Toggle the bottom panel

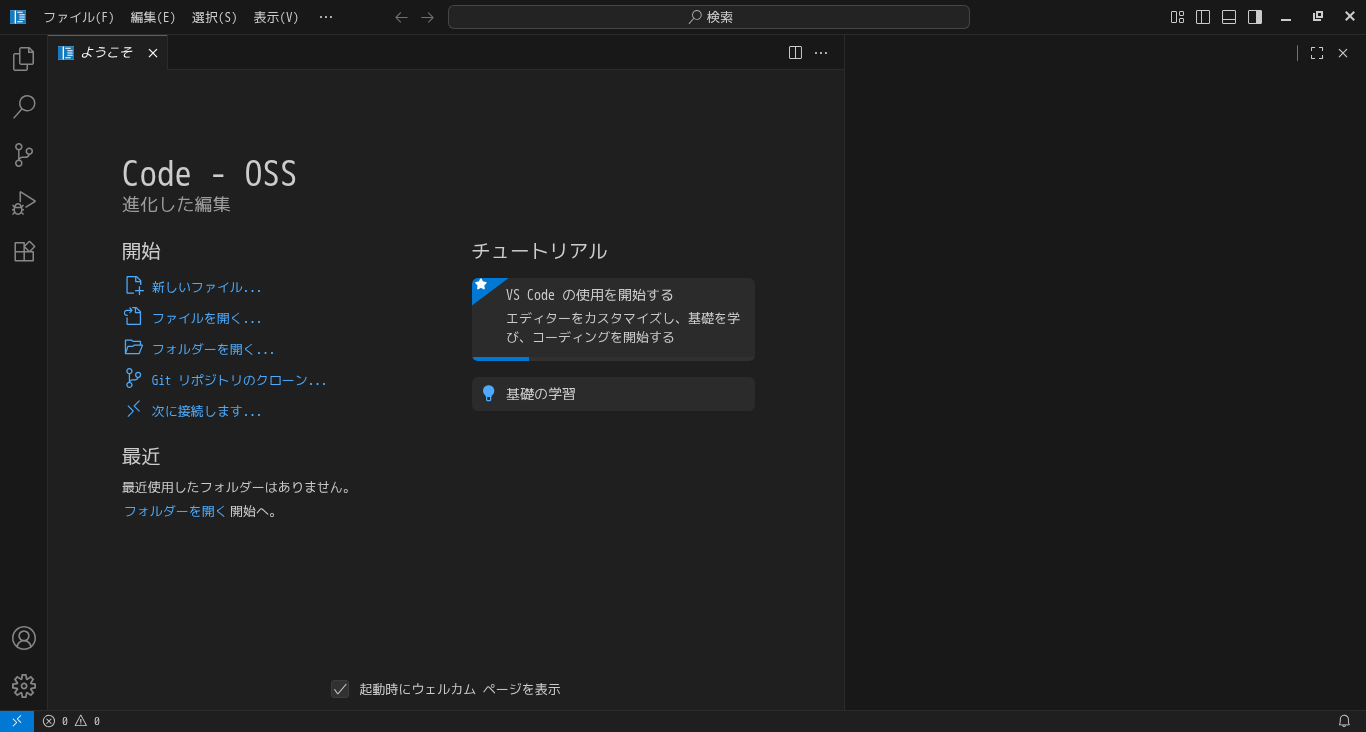[1229, 17]
